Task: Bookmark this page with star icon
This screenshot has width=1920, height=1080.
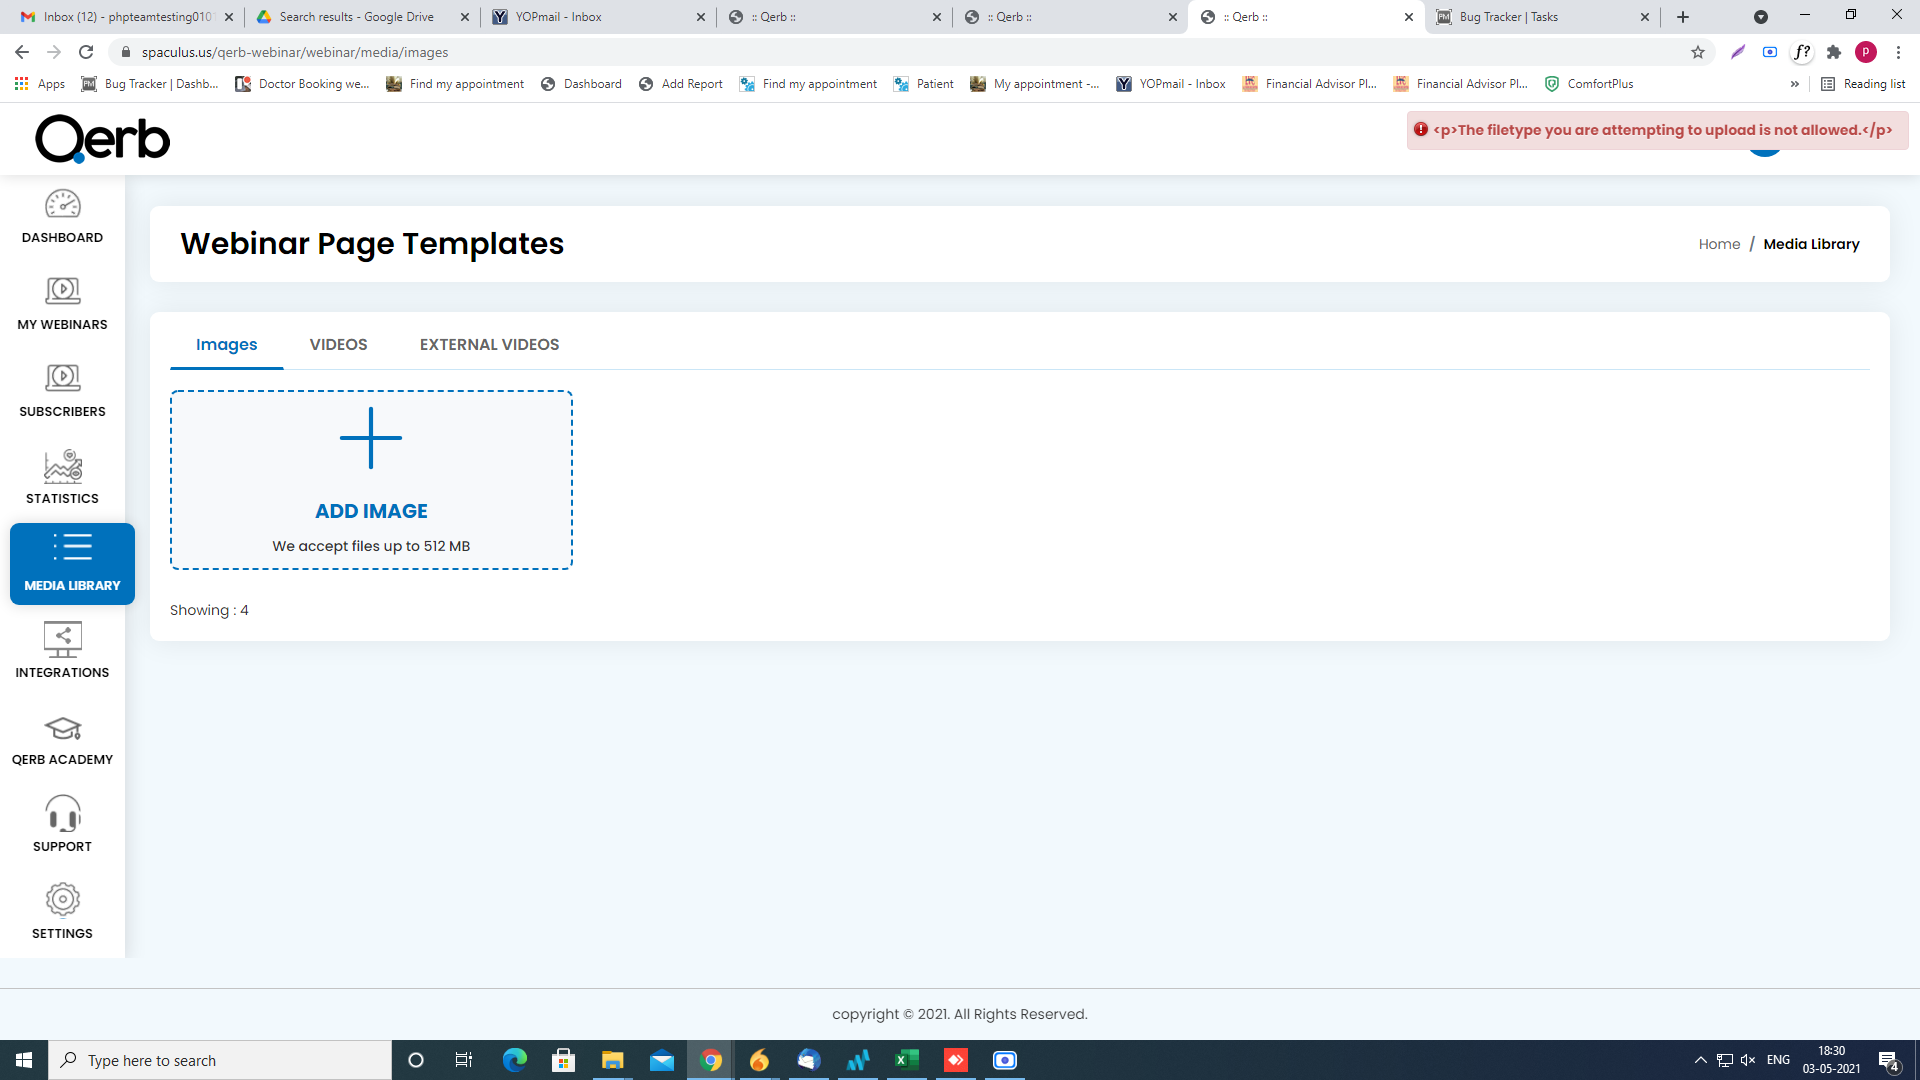Action: 1698,52
